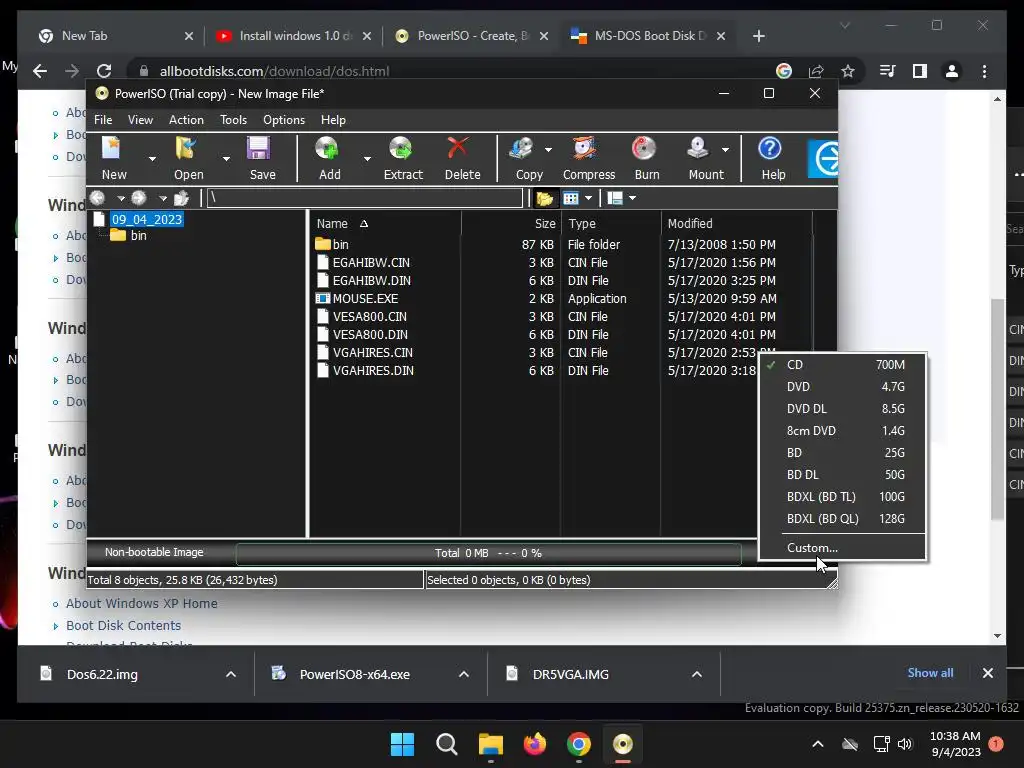Click the up one level folder icon

pos(182,198)
